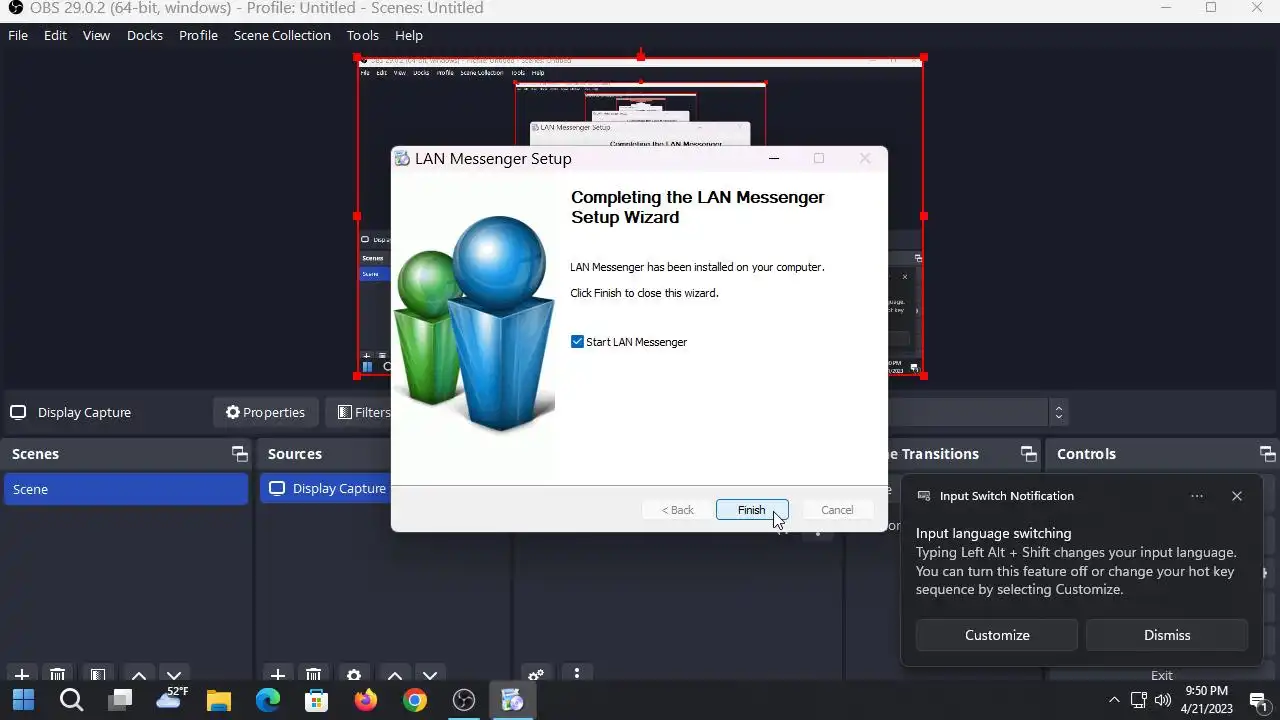Switch to LAN Messenger installer taskbar icon
1280x720 pixels.
pos(513,700)
